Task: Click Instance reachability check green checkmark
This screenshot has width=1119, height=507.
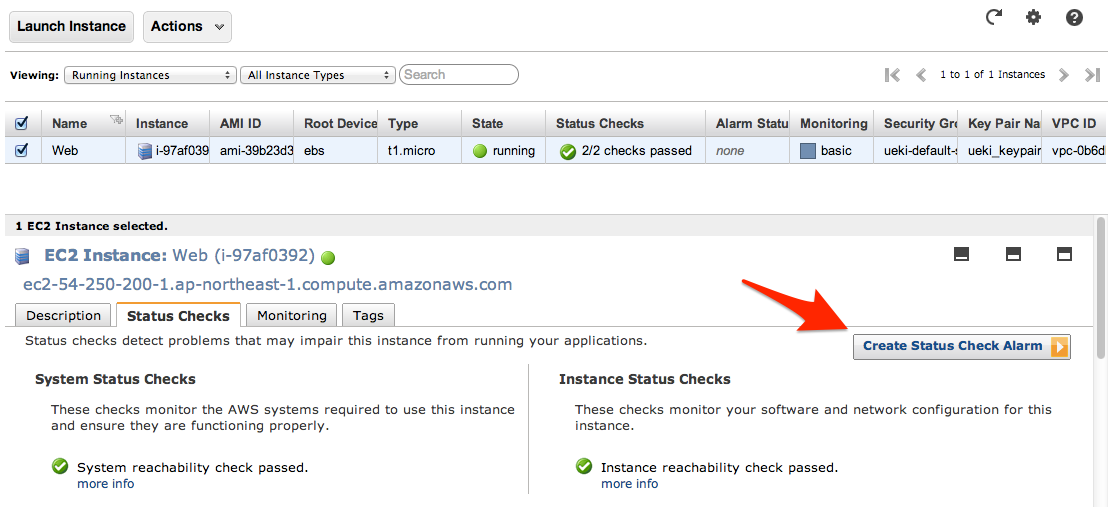Action: tap(584, 466)
